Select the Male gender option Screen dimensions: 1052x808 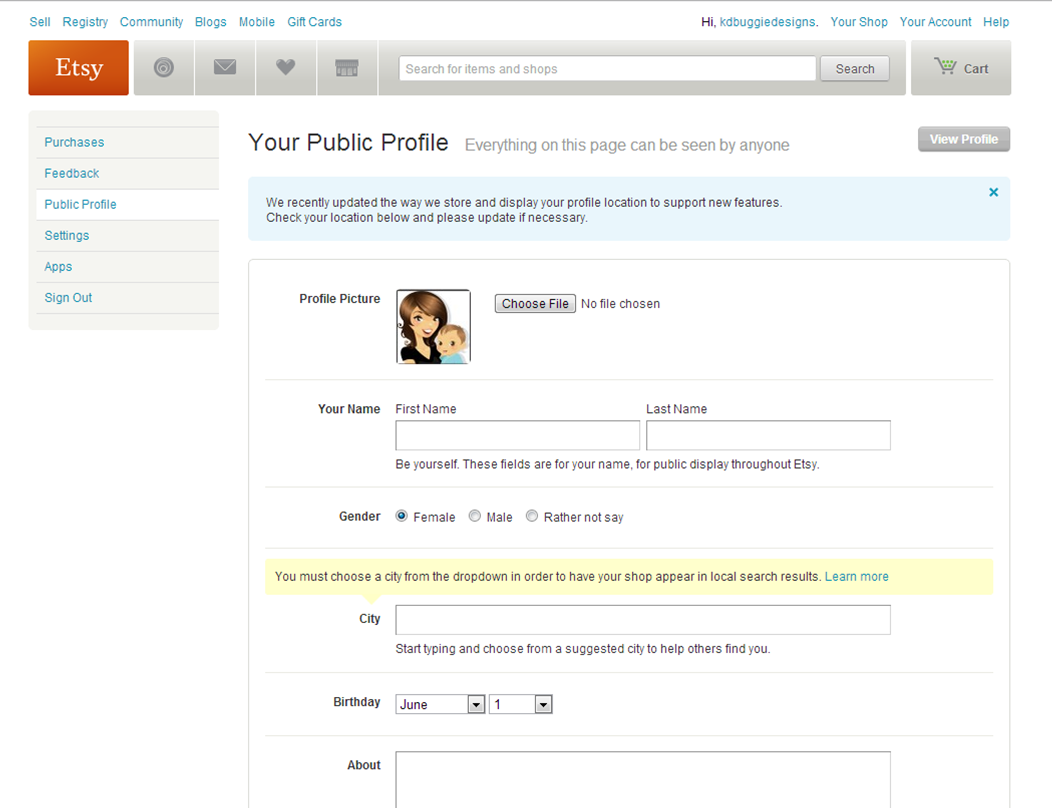pyautogui.click(x=475, y=516)
